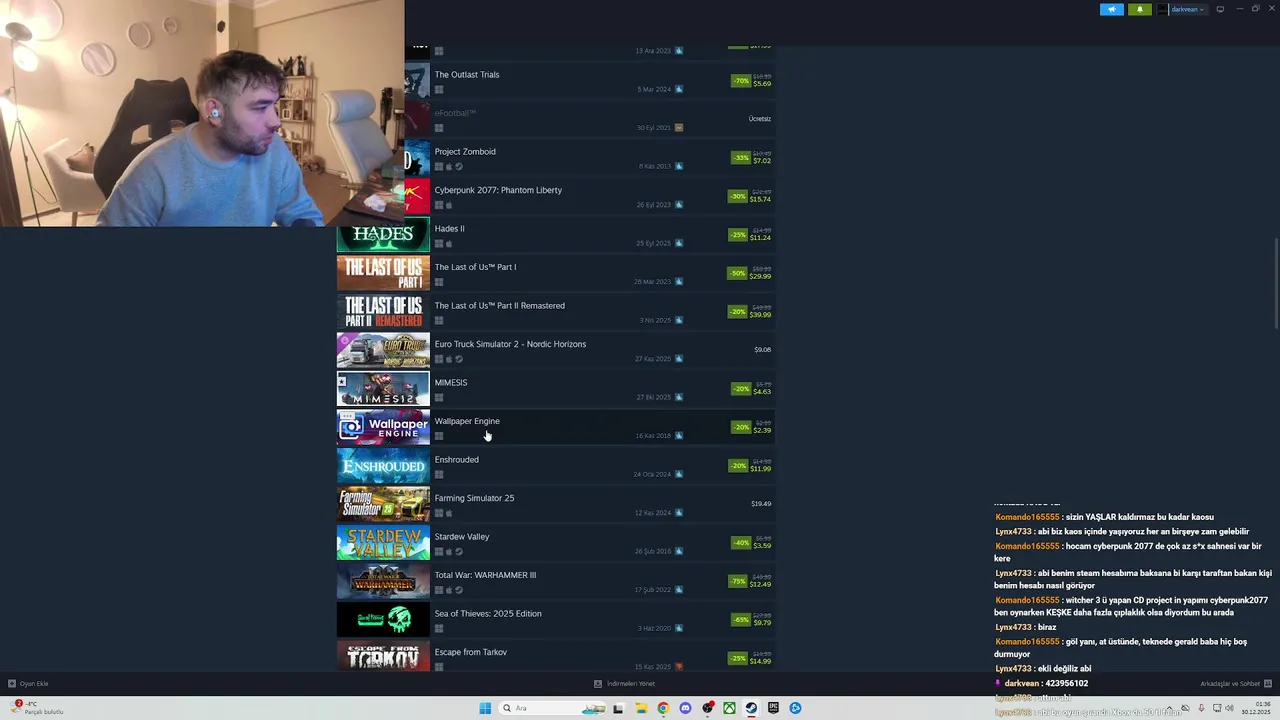Open the Enshrouded game thumbnail
This screenshot has width=1280, height=720.
click(x=383, y=466)
